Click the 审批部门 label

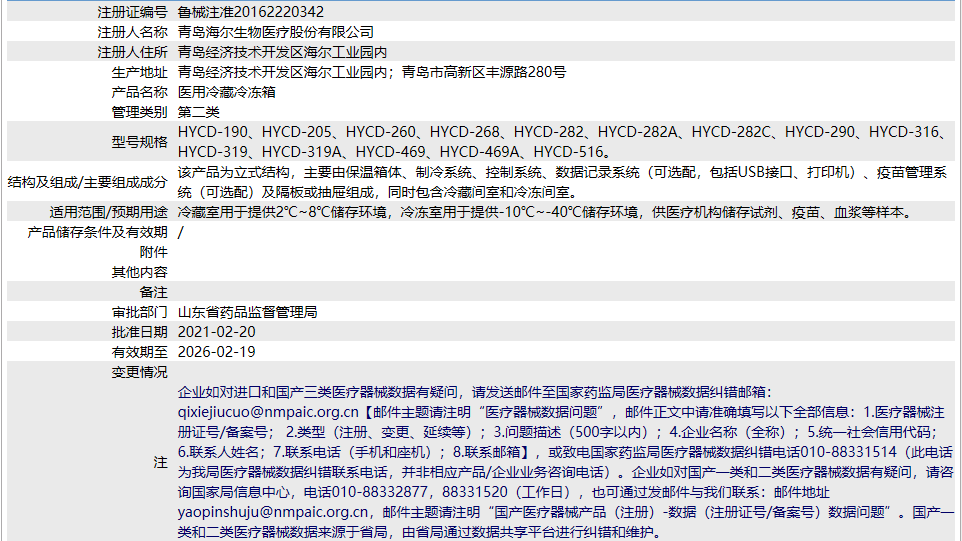tap(139, 312)
